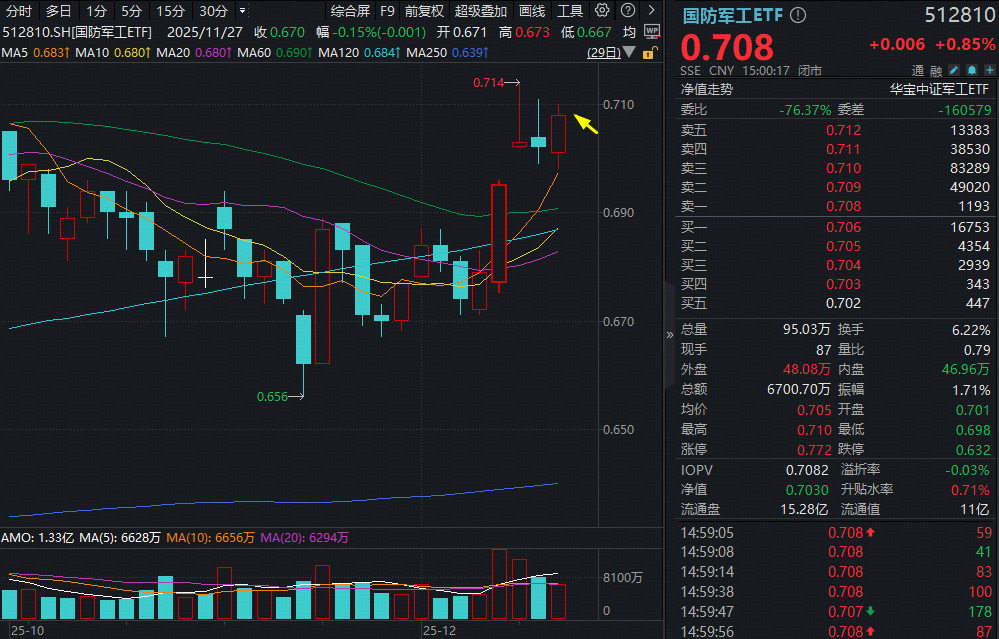Screen dimensions: 999x639
Task: Select the 15分 period tab
Action: pos(170,11)
